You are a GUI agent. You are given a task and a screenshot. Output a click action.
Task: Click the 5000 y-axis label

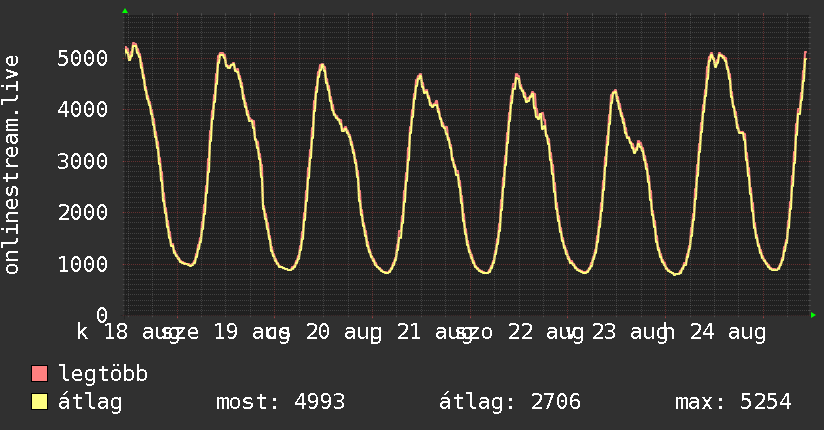[x=83, y=58]
